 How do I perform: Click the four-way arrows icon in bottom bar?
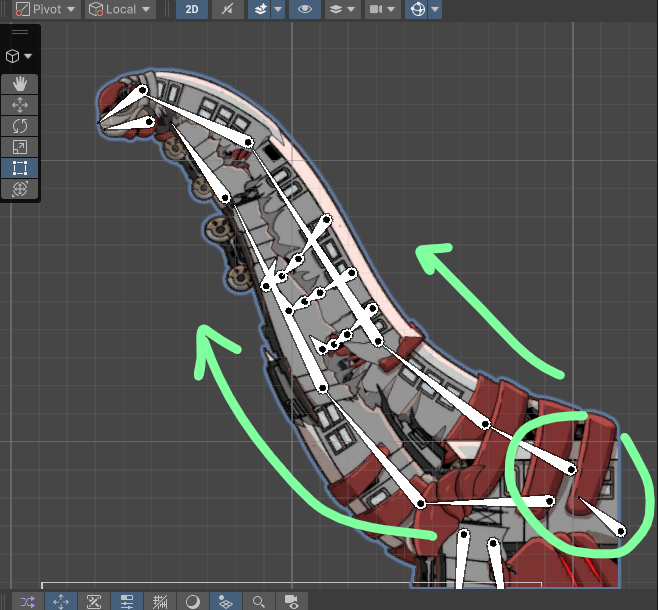[x=61, y=602]
